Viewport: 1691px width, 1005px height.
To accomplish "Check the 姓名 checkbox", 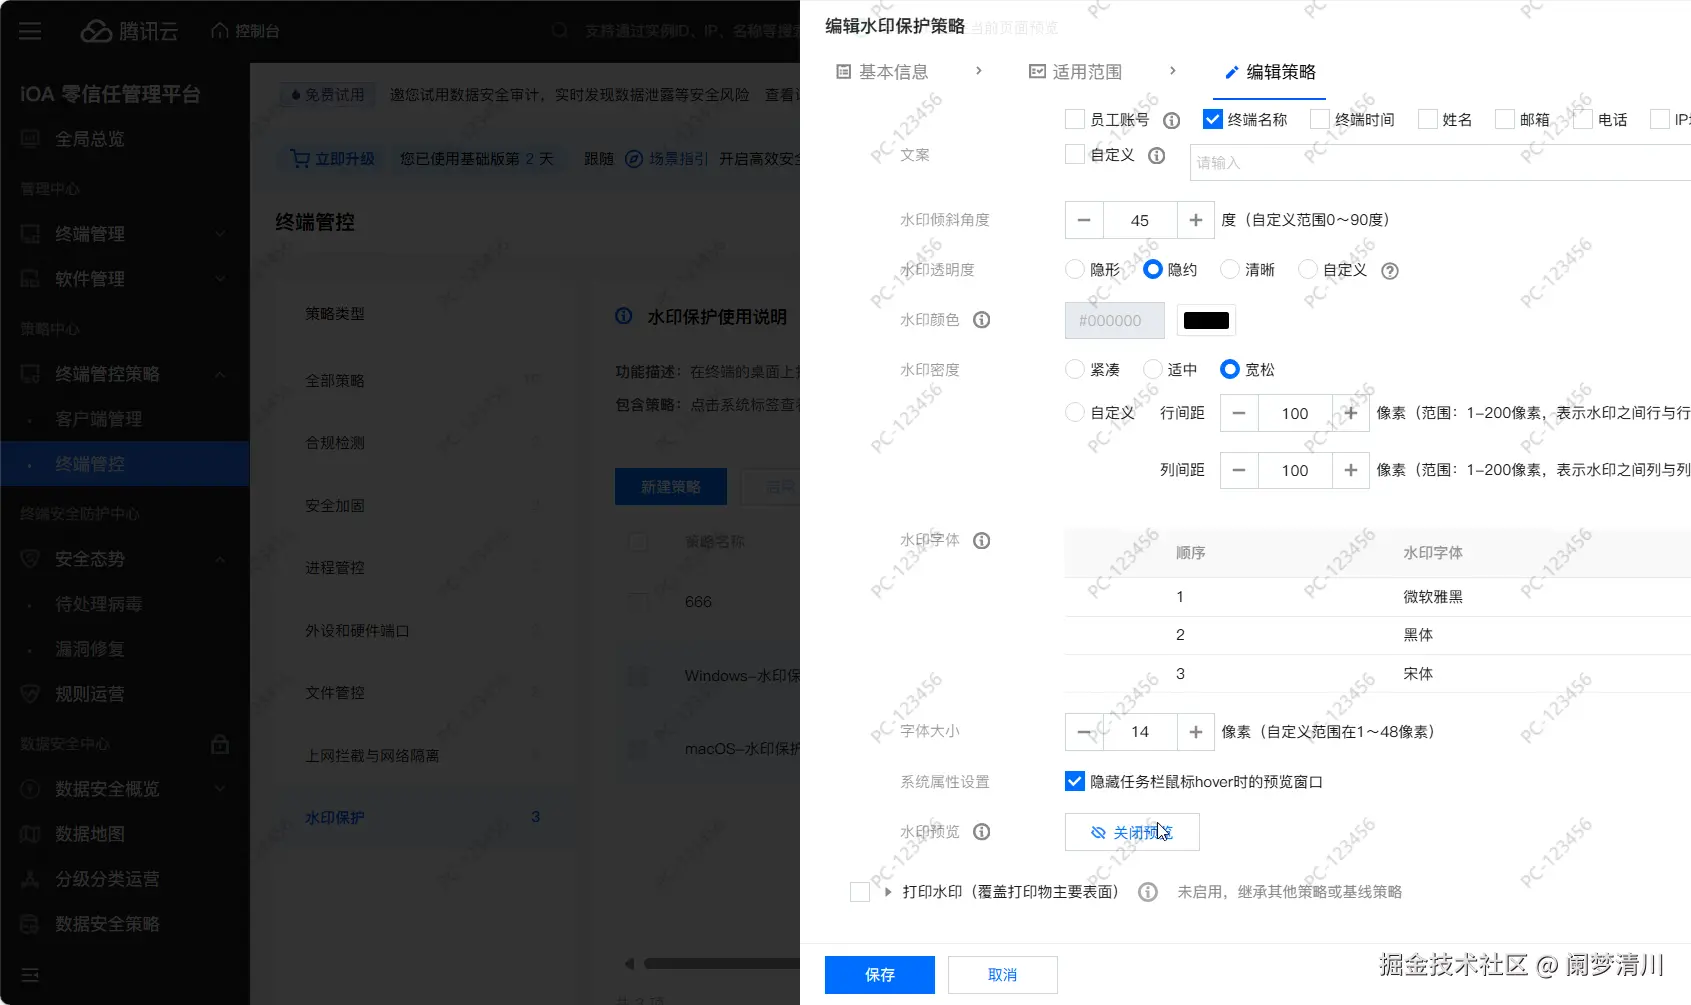I will 1428,120.
